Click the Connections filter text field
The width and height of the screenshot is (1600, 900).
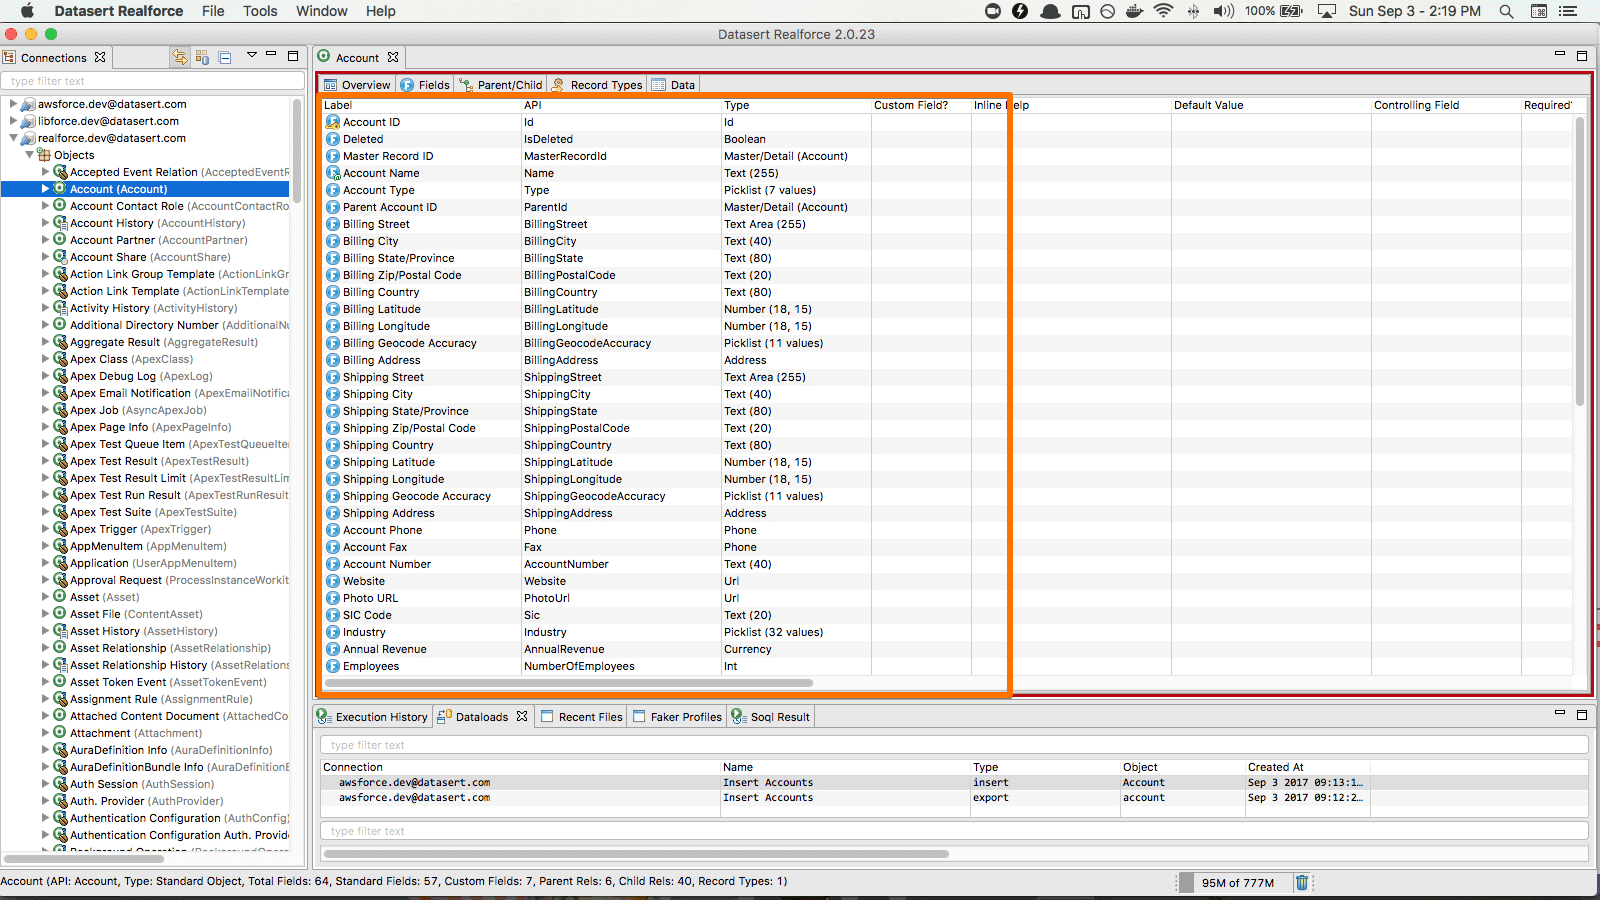tap(152, 81)
